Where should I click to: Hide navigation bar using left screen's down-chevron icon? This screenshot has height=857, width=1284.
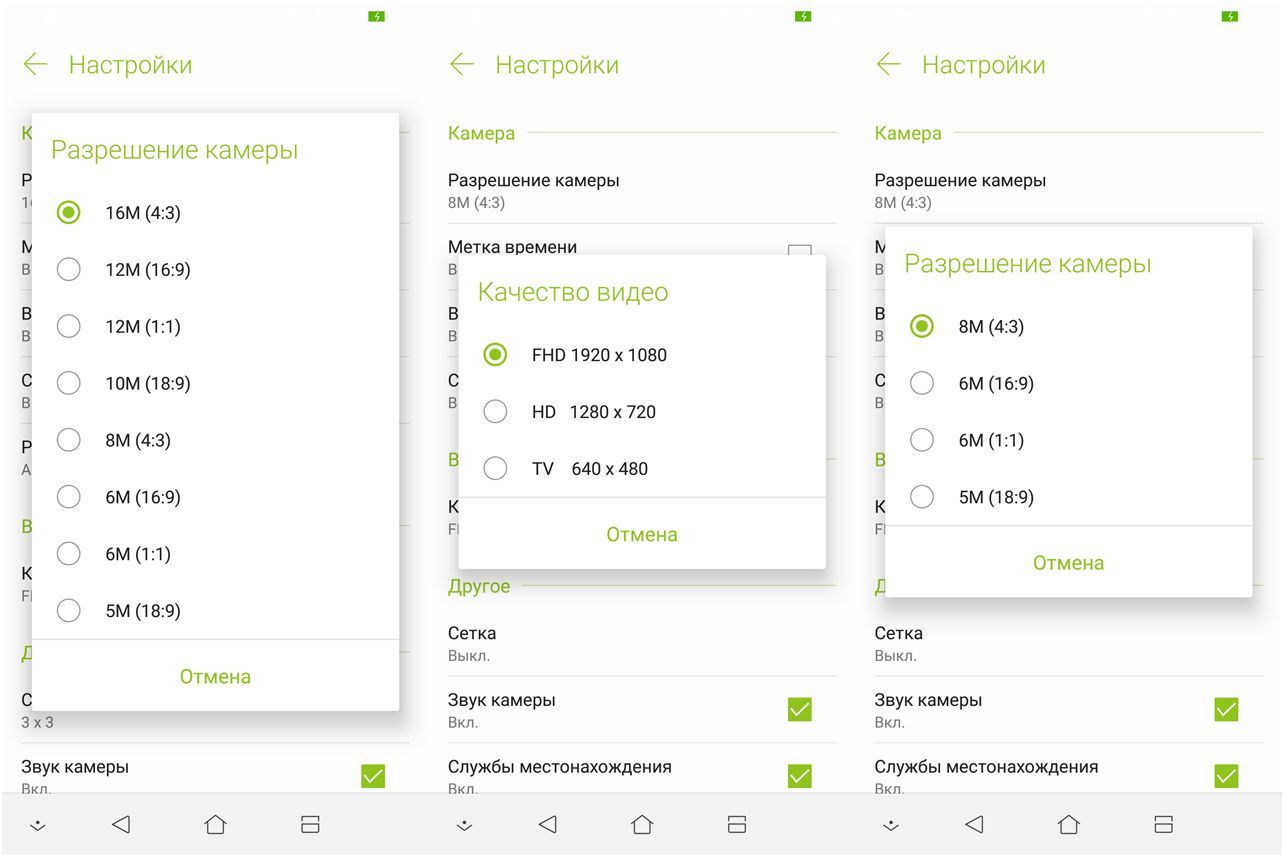(x=38, y=825)
